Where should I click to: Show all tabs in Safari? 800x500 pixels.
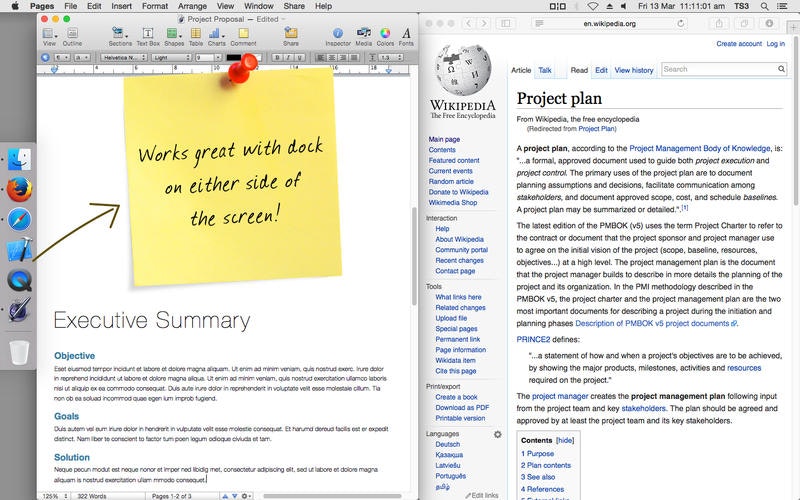click(x=744, y=23)
